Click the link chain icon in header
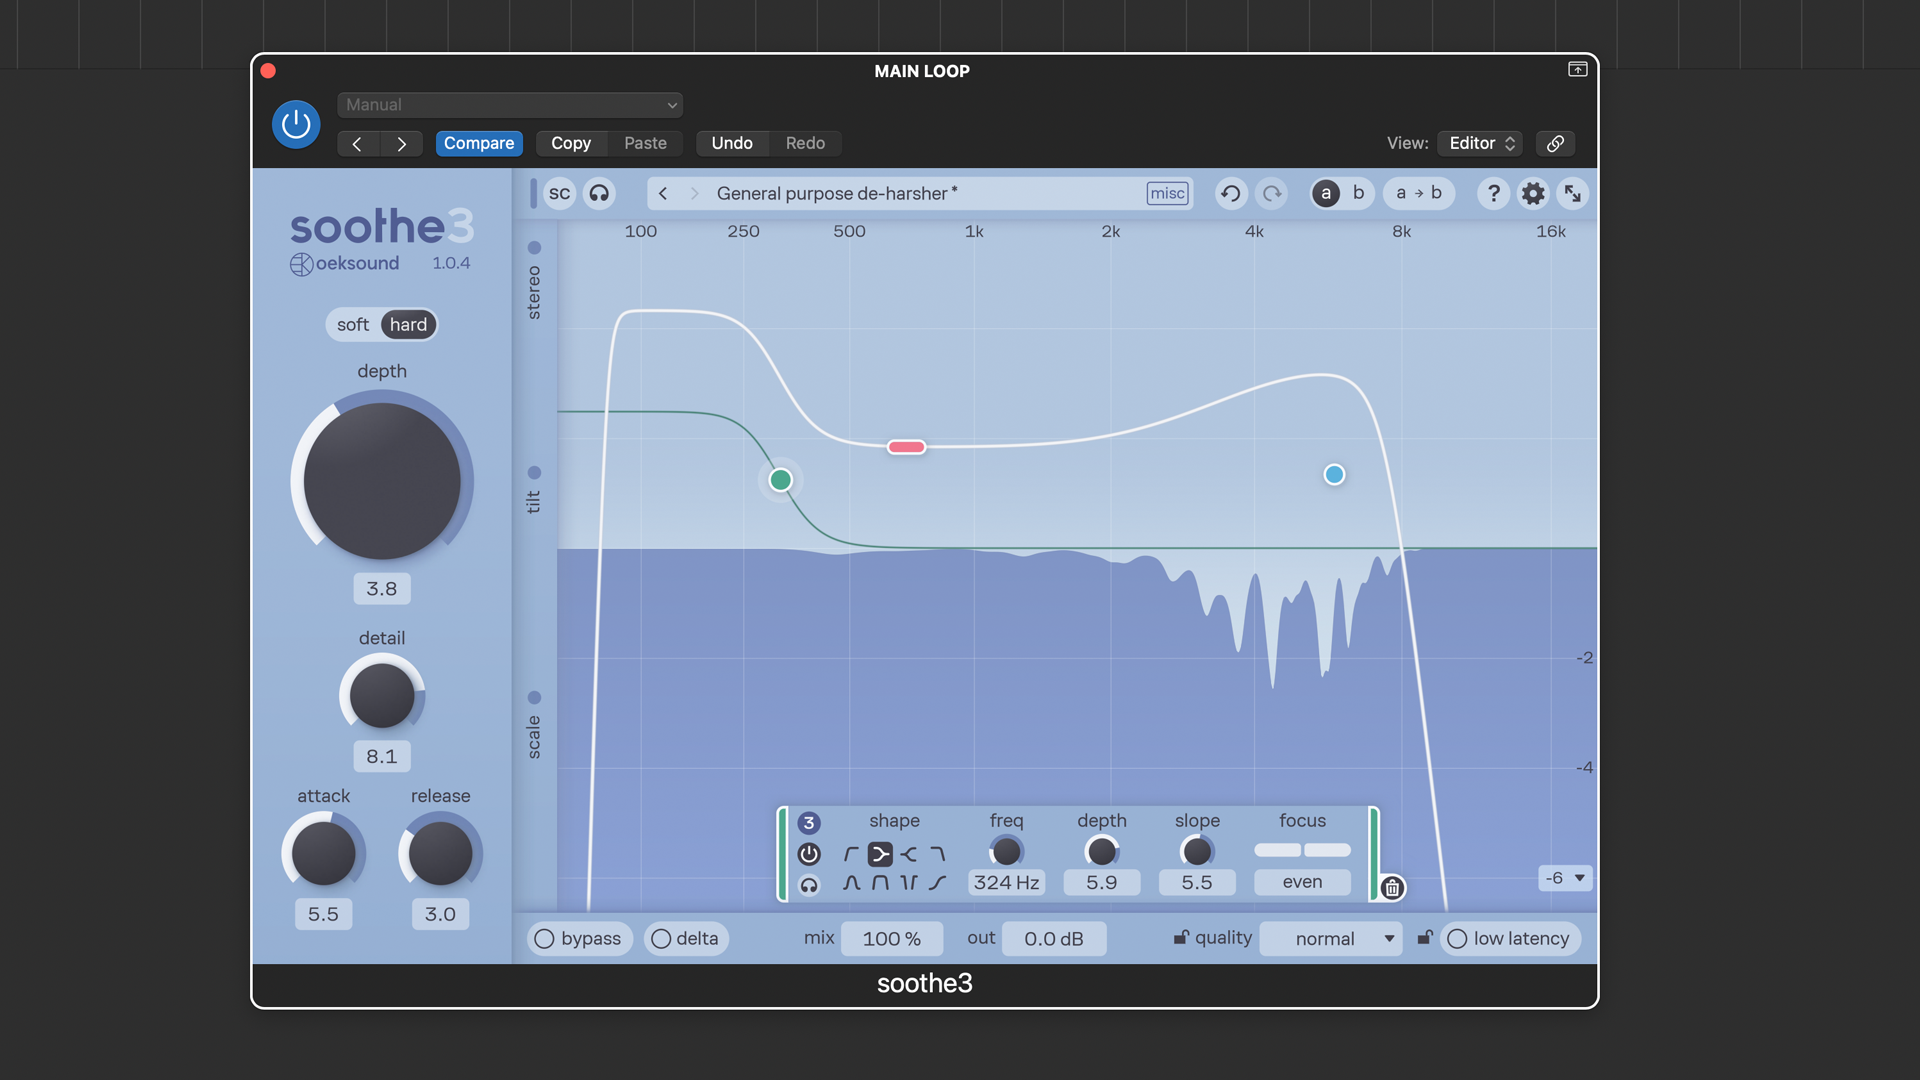This screenshot has height=1080, width=1920. [x=1555, y=144]
